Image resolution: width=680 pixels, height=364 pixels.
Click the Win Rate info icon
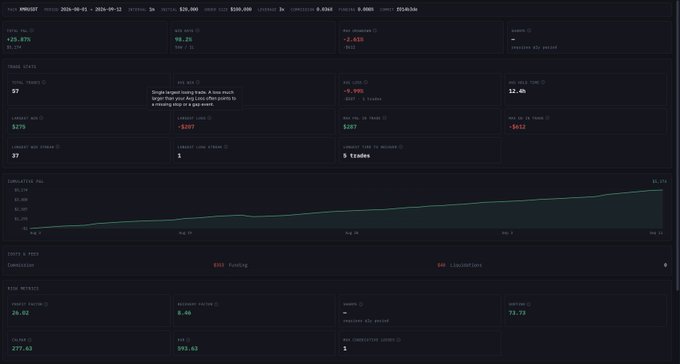[x=197, y=31]
